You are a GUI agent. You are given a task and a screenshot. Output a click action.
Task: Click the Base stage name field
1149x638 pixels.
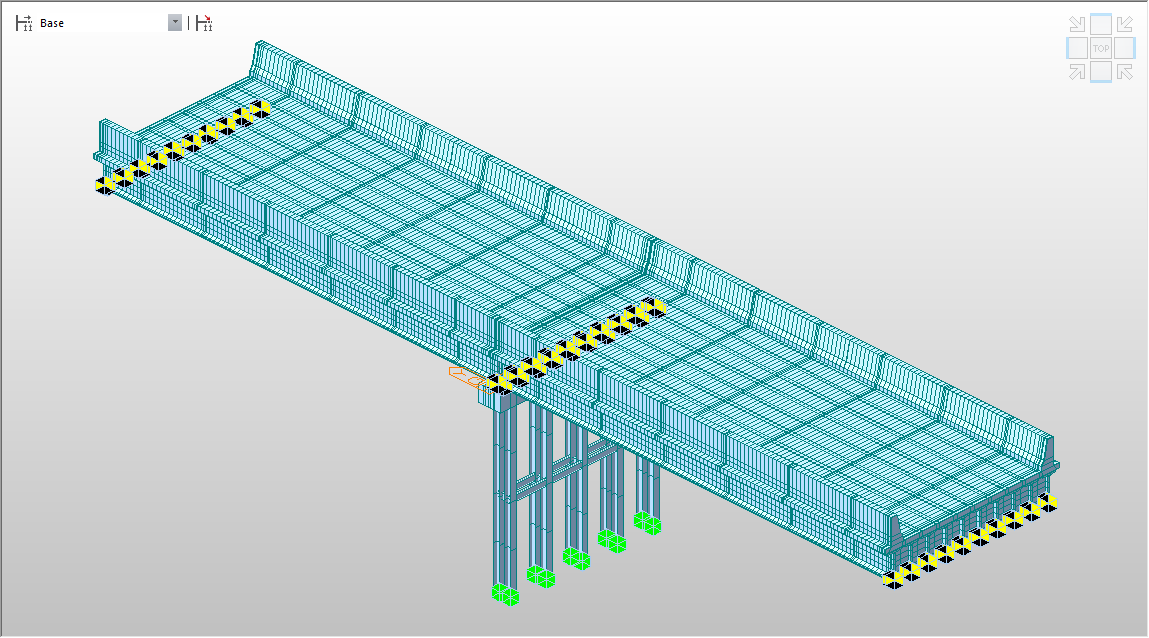point(100,23)
